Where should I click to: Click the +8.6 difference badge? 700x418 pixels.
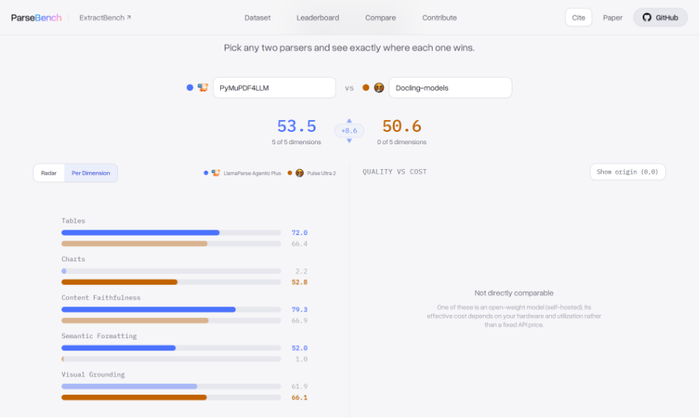tap(349, 130)
